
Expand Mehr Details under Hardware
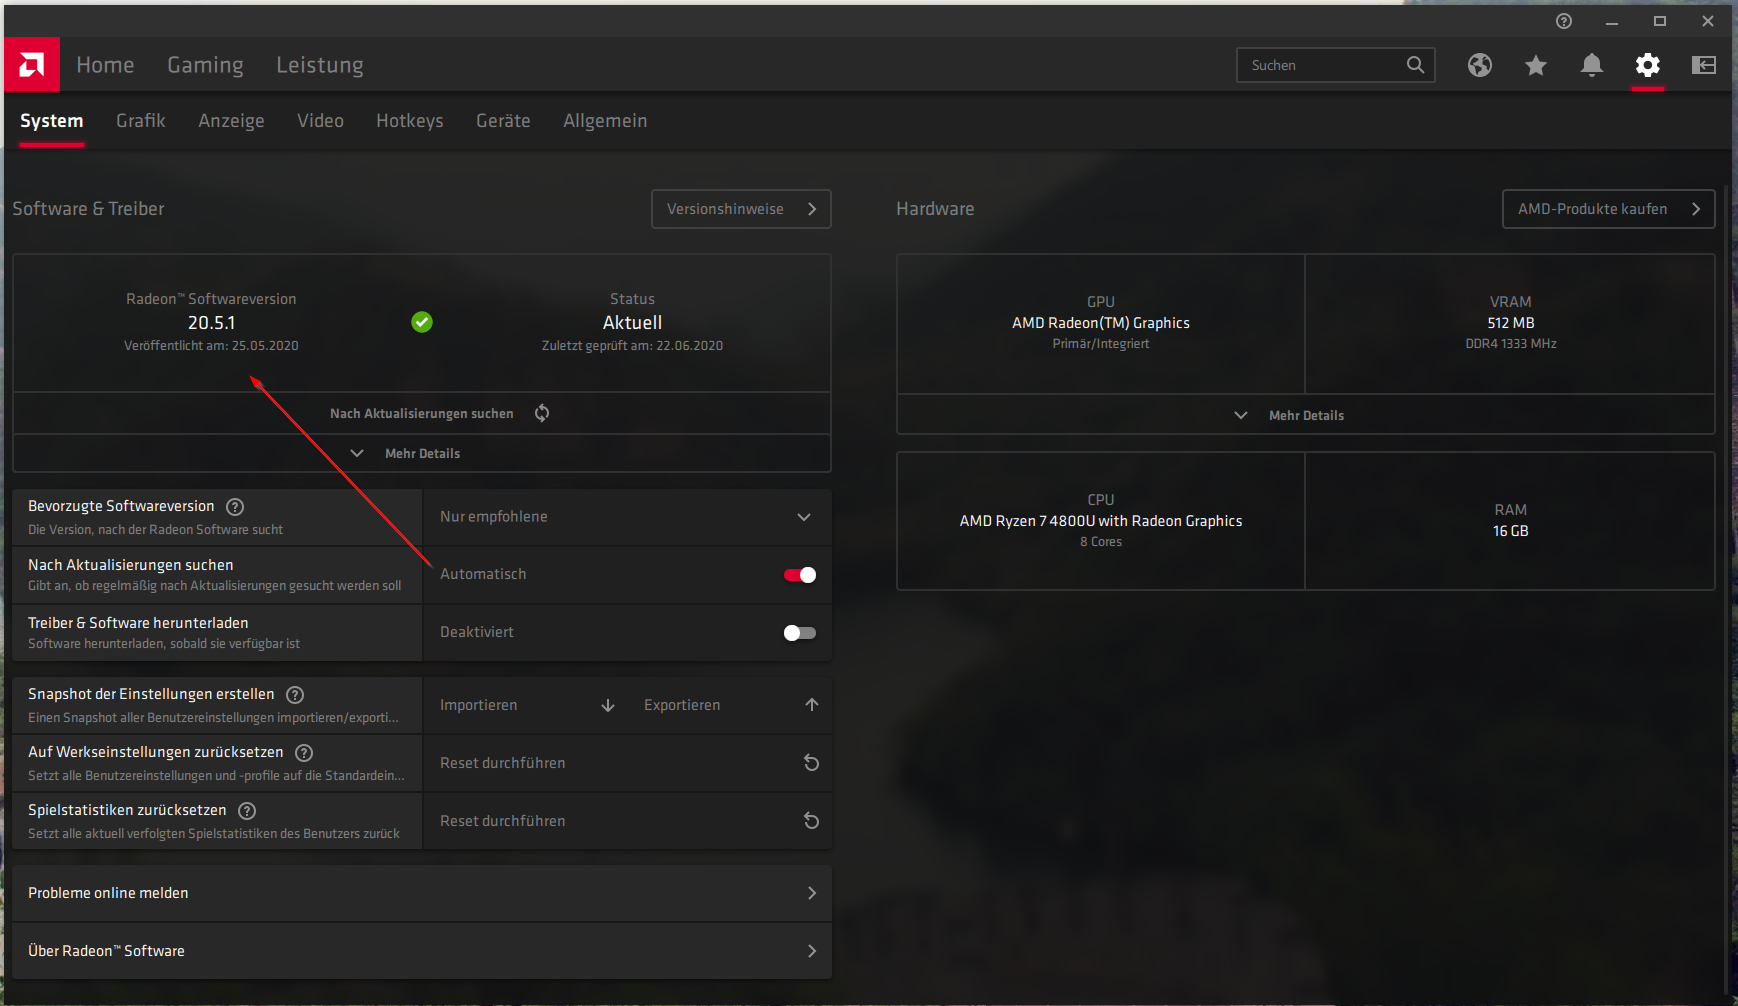click(x=1306, y=415)
